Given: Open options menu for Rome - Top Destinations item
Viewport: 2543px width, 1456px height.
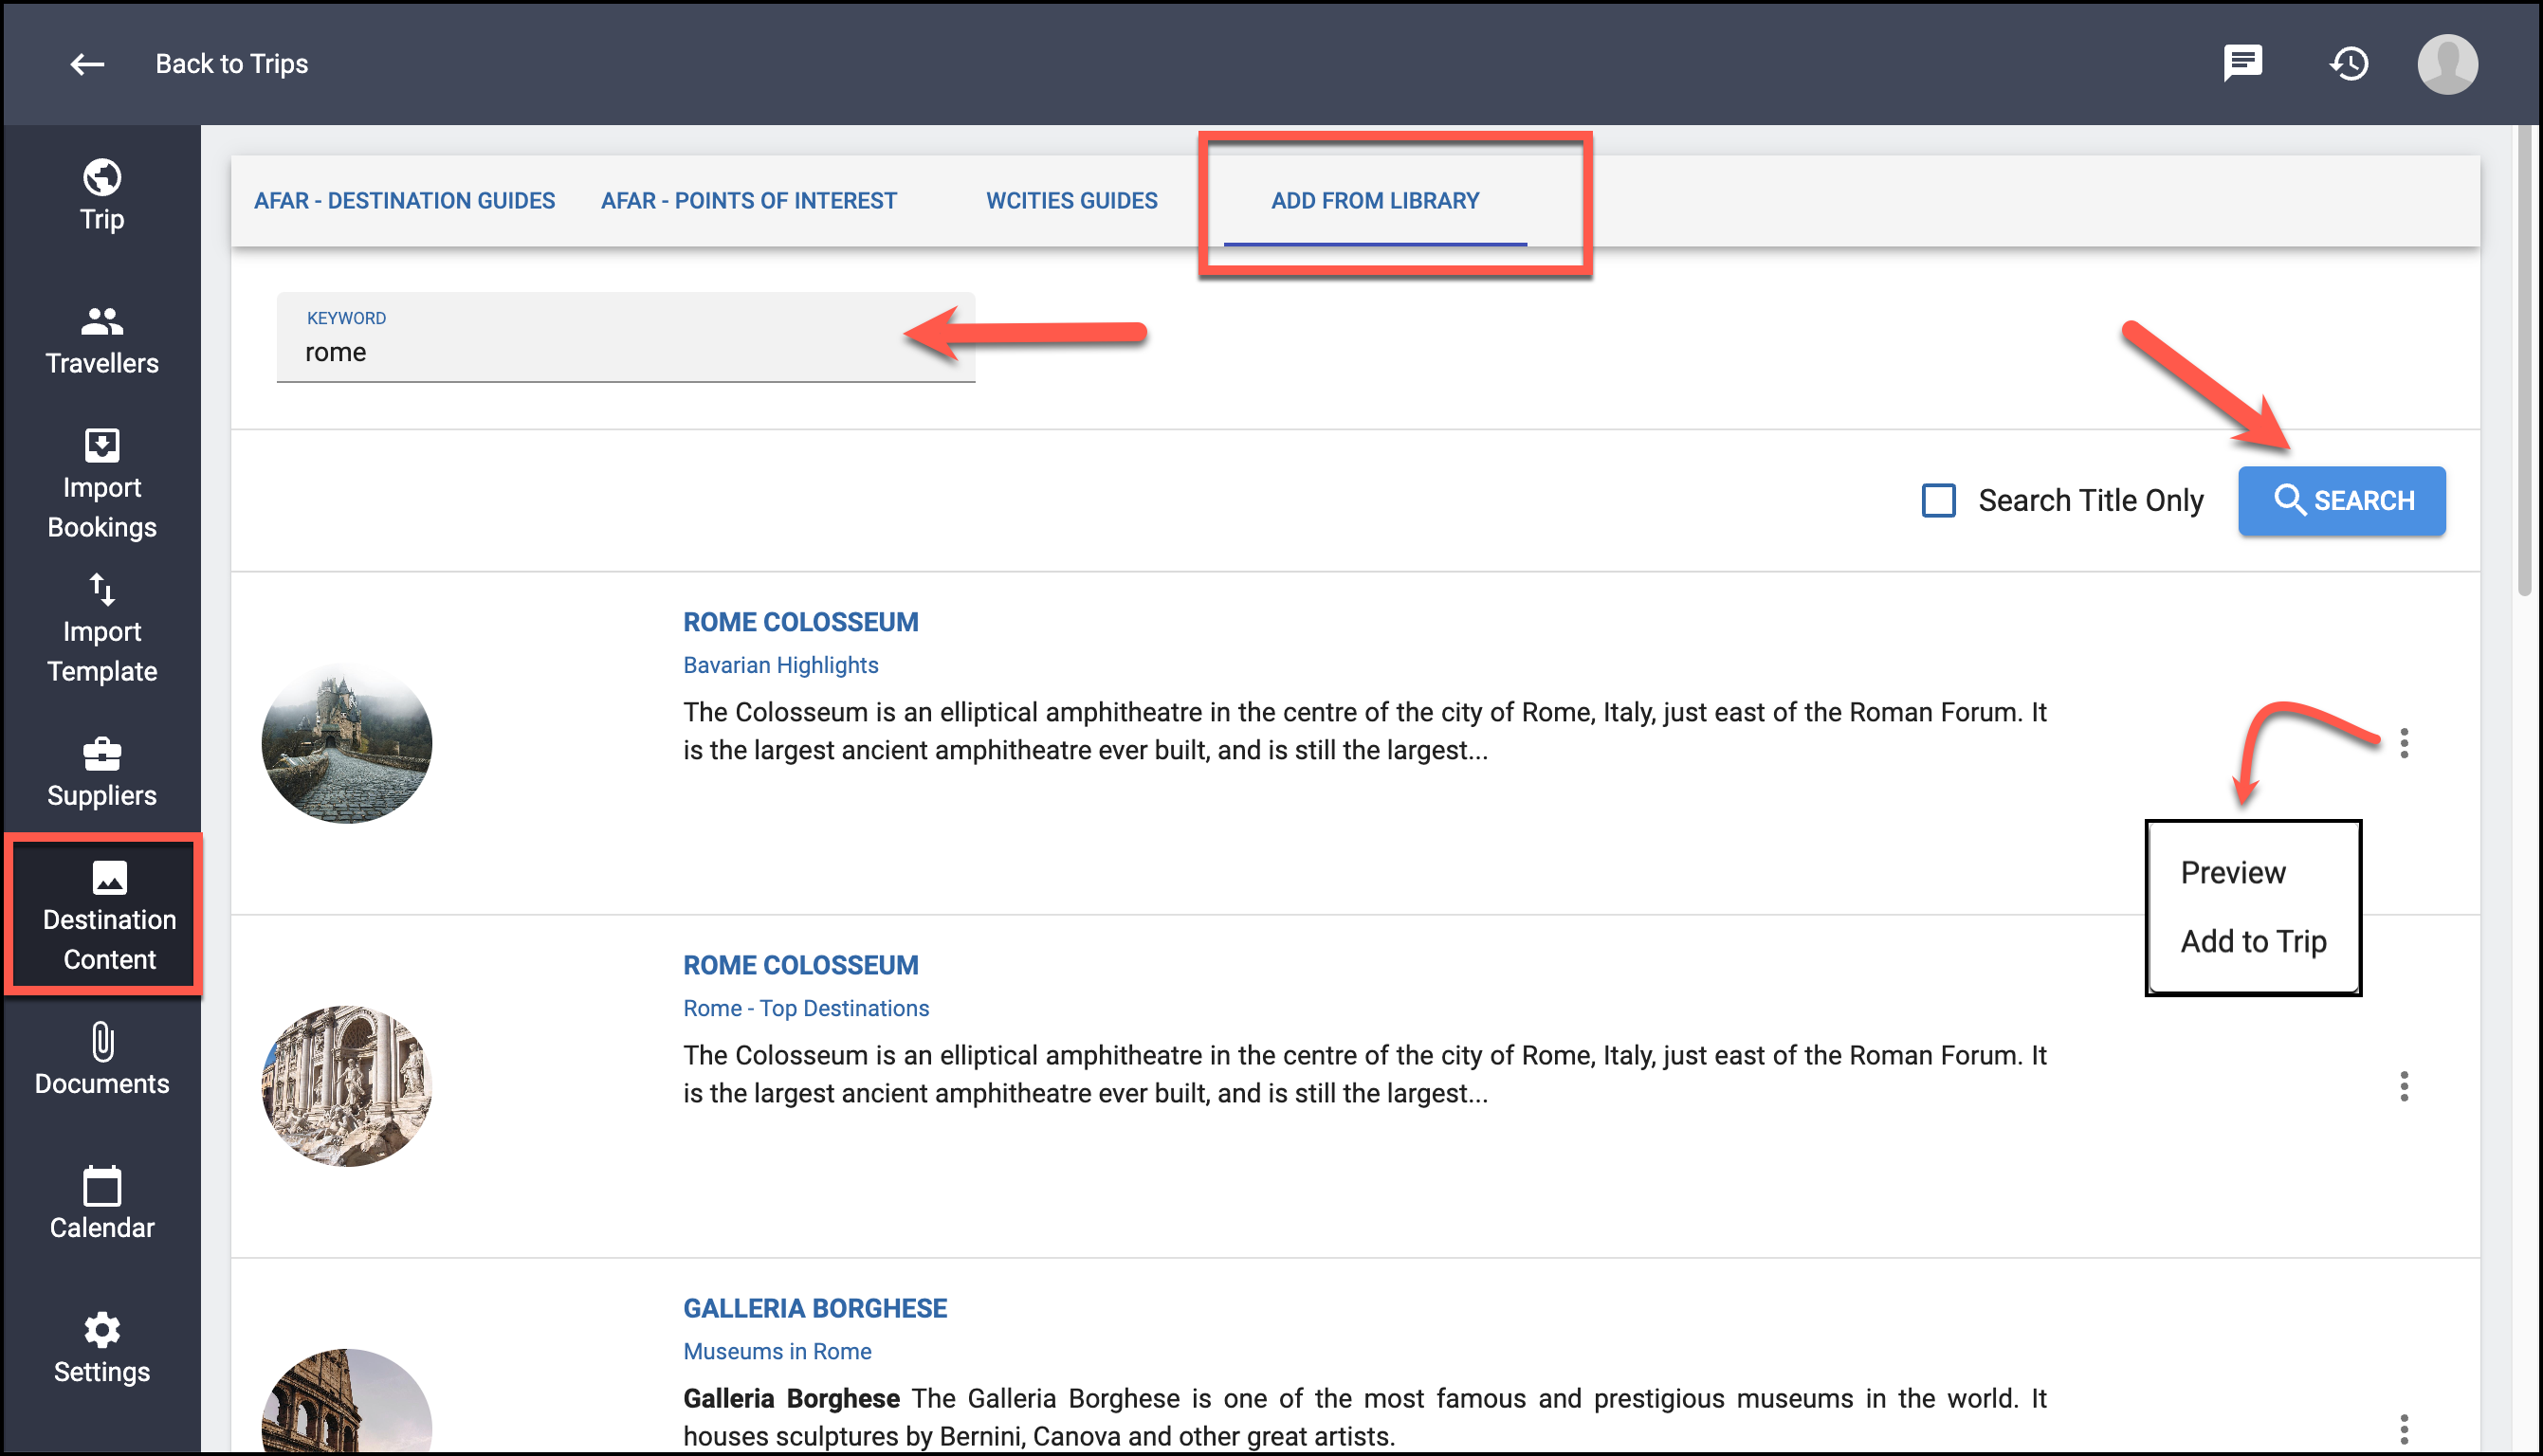Looking at the screenshot, I should click(2404, 1086).
